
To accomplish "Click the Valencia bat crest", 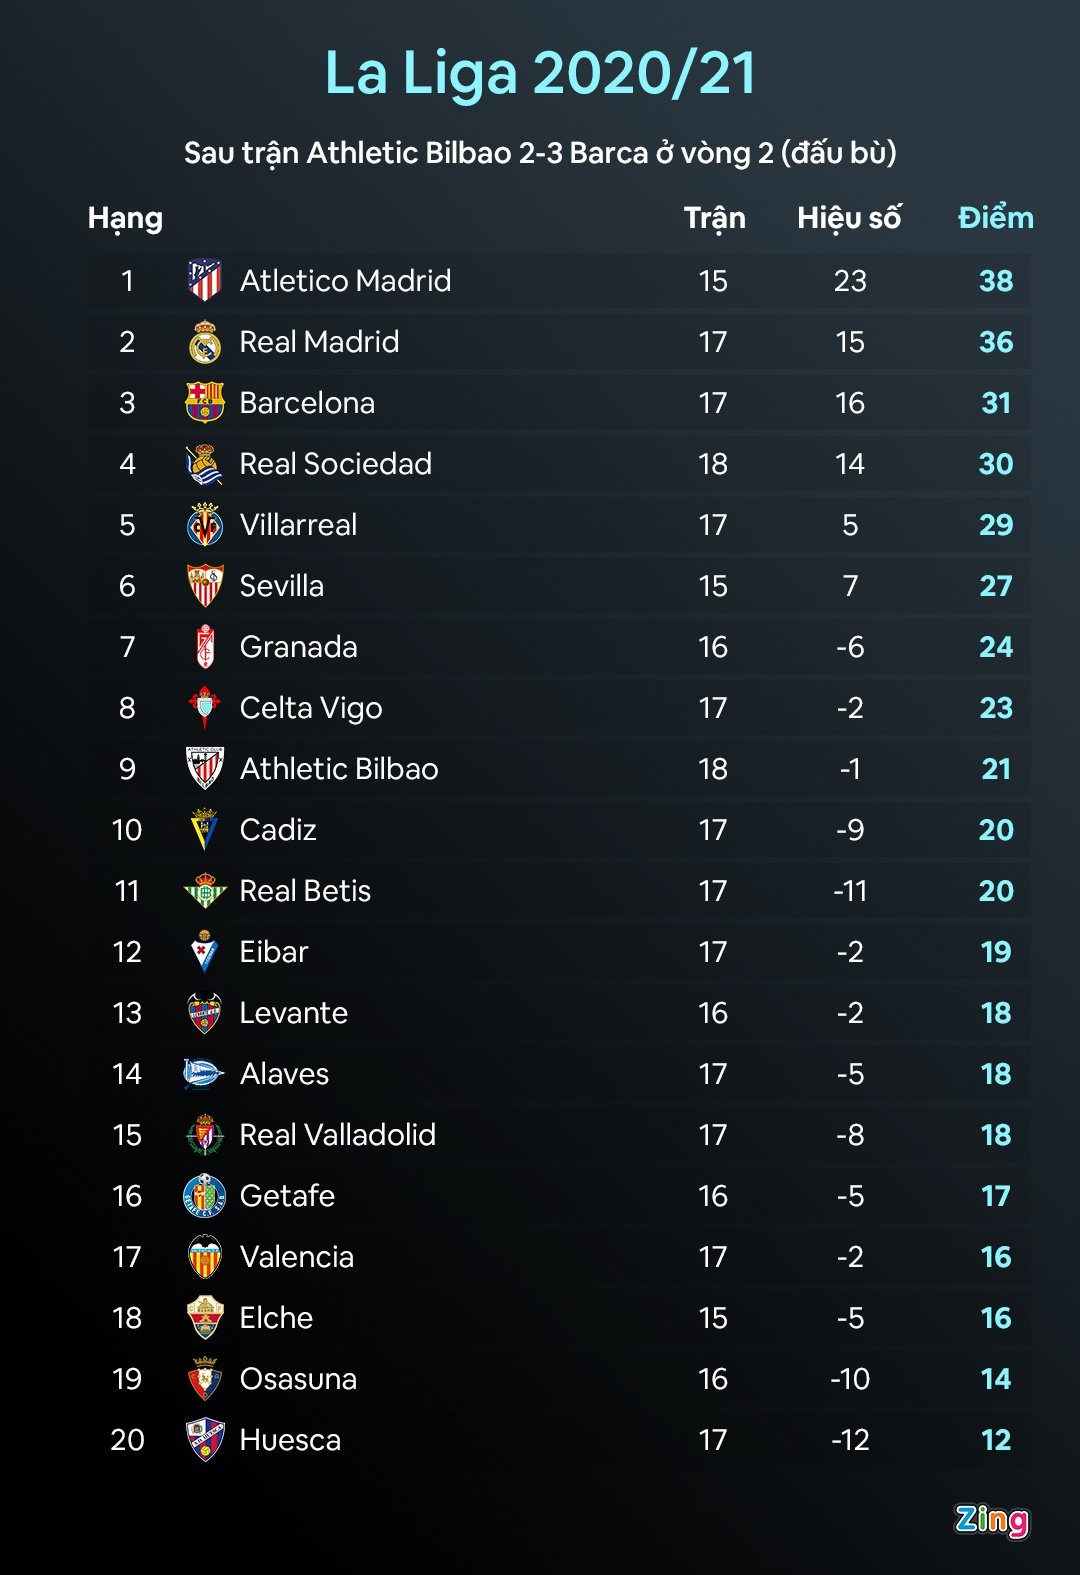I will [205, 1257].
